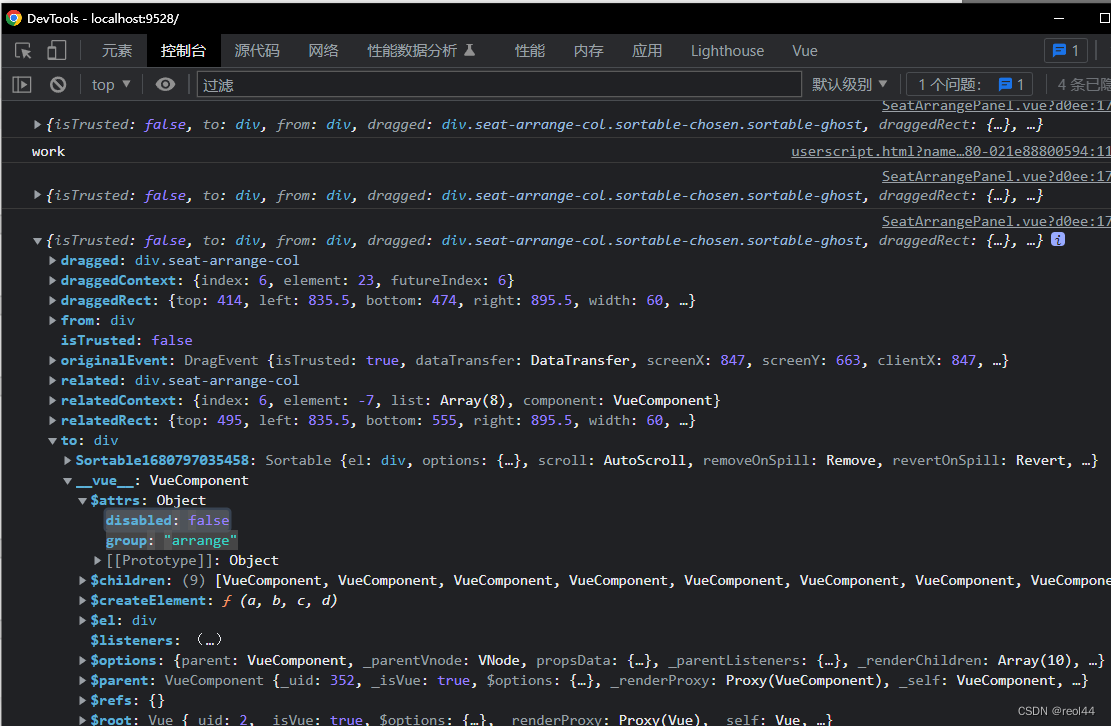Switch to the Vue tab
Screen dimensions: 1111x726
tap(805, 51)
